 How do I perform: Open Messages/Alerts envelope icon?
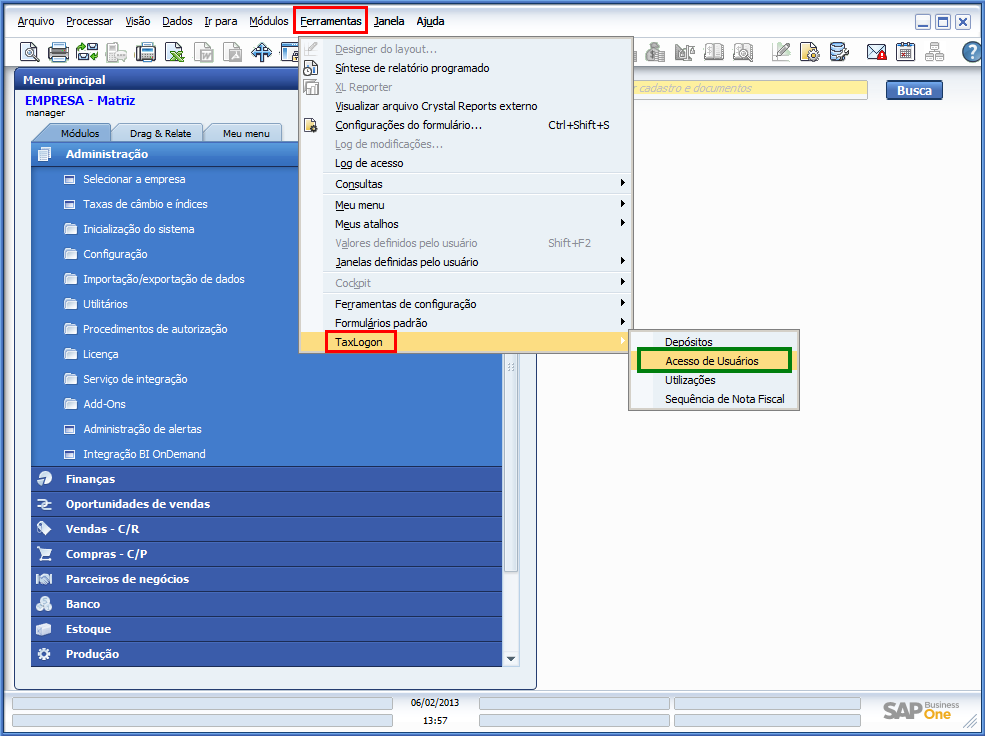tap(876, 52)
